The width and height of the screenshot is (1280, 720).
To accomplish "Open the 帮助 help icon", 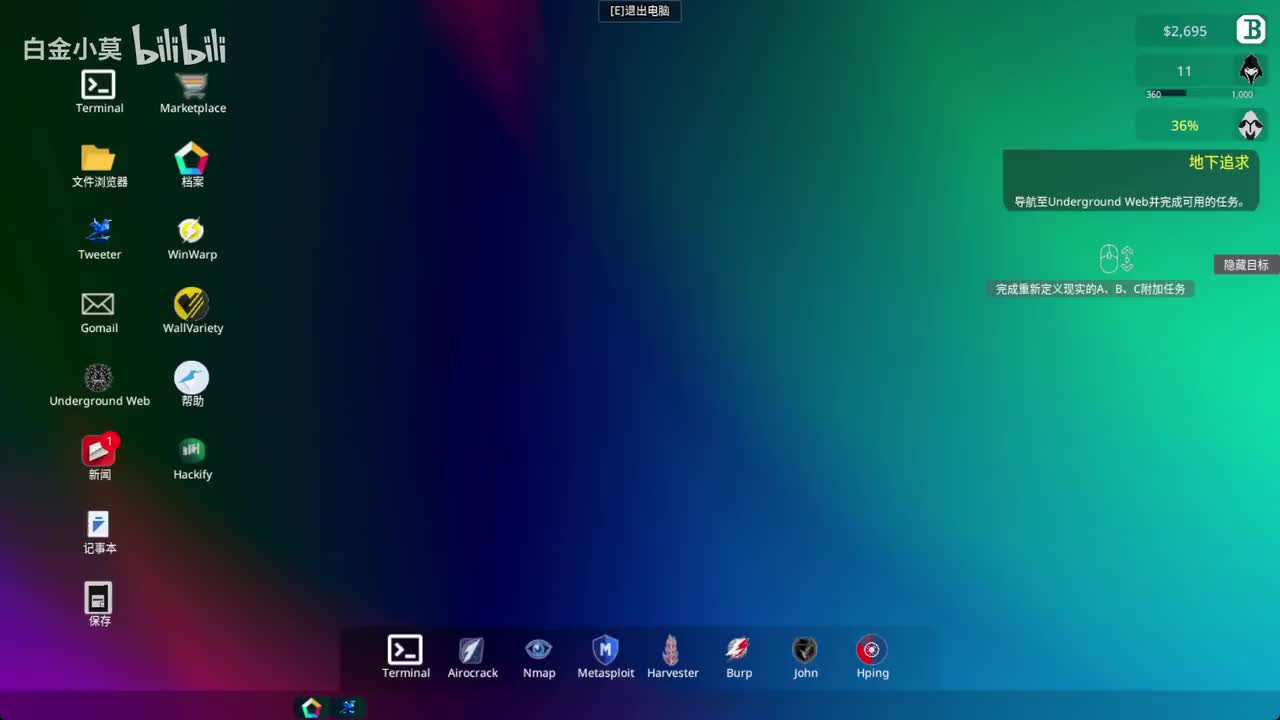I will (x=191, y=378).
